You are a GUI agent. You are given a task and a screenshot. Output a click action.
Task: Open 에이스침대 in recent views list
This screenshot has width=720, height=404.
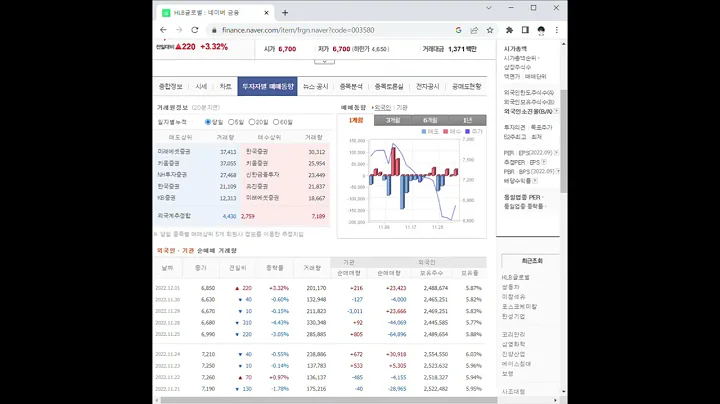pyautogui.click(x=517, y=364)
